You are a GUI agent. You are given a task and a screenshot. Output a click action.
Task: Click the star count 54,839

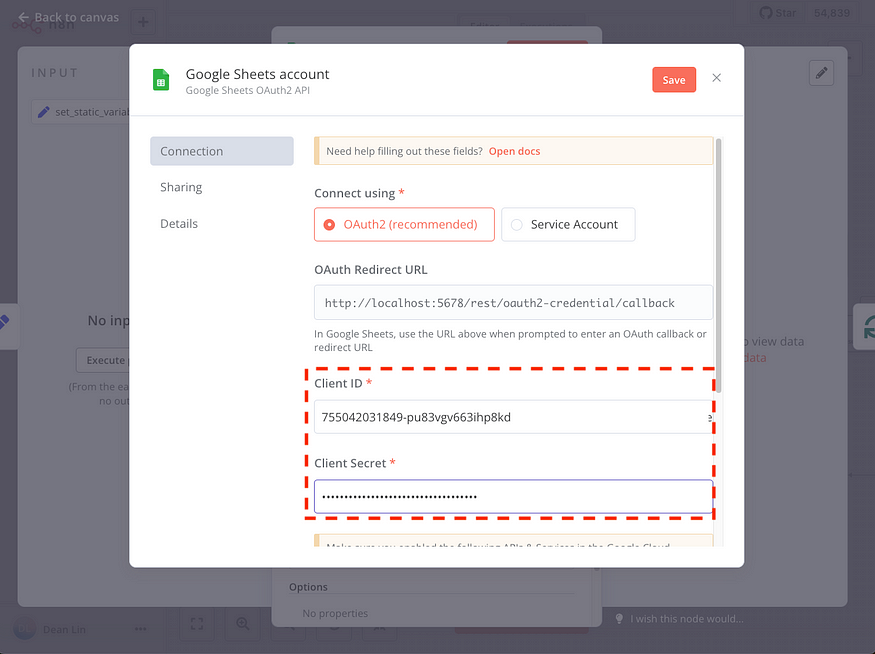pyautogui.click(x=831, y=13)
